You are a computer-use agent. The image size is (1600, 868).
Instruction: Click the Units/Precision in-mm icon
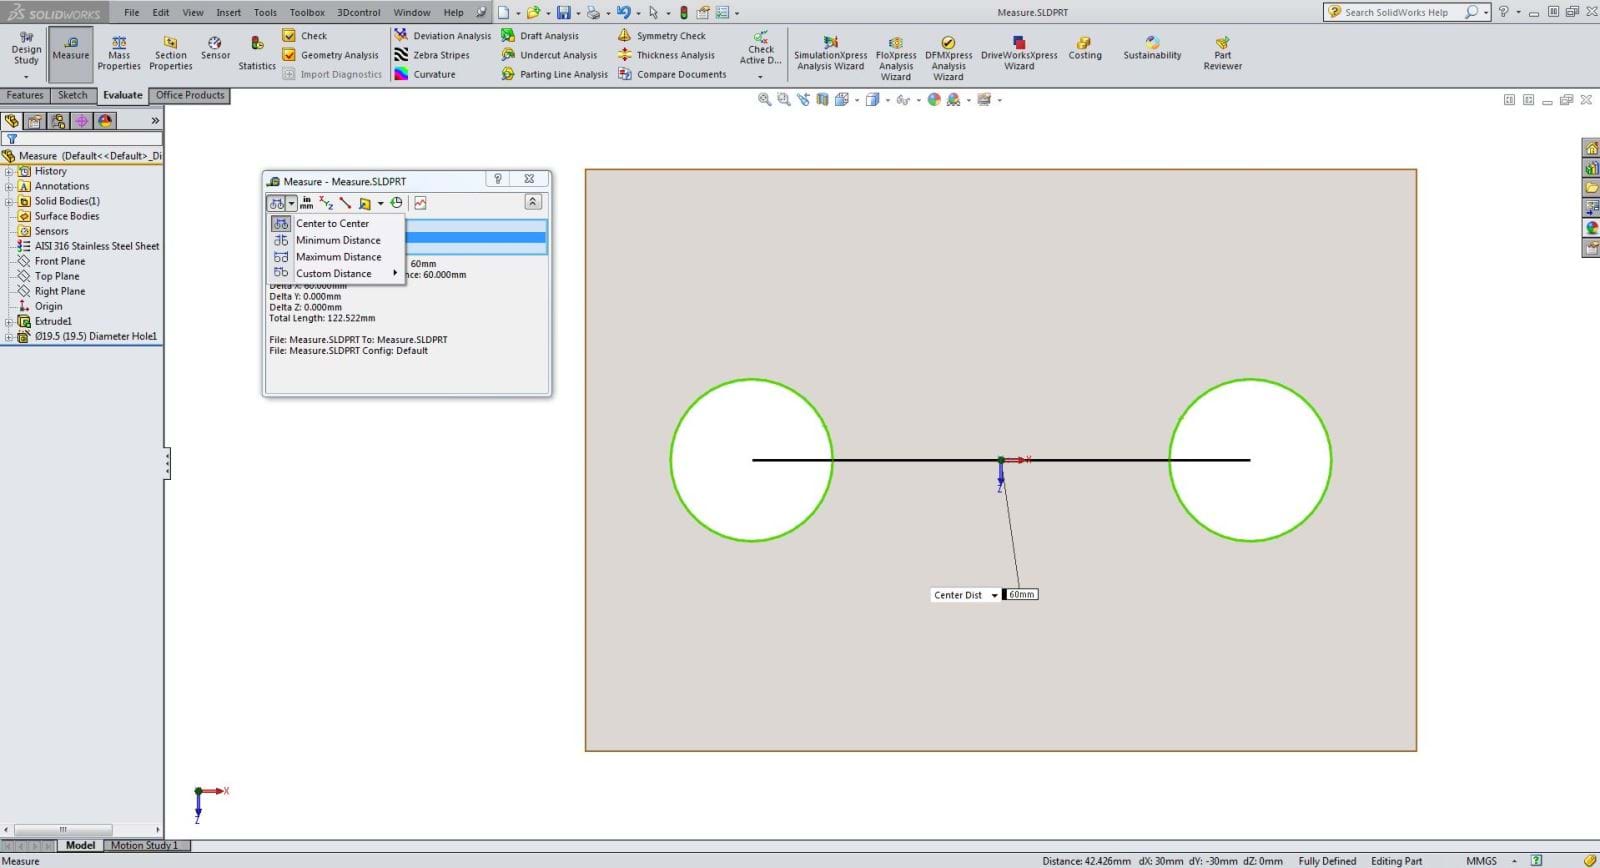[x=306, y=203]
